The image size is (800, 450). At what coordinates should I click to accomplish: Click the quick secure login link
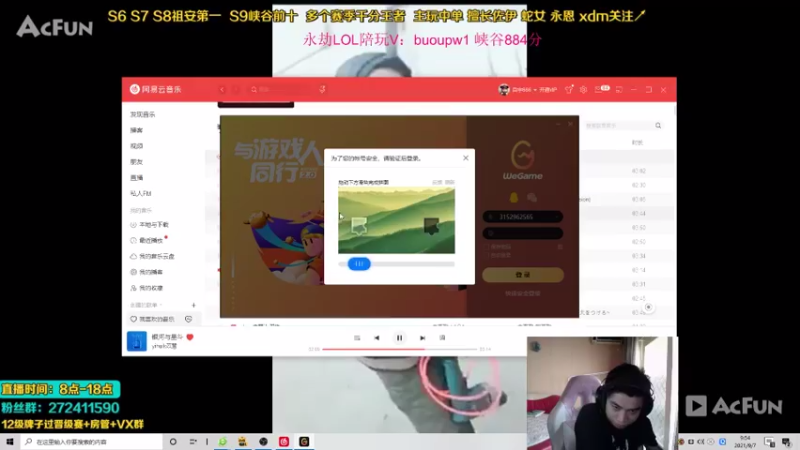coord(523,293)
